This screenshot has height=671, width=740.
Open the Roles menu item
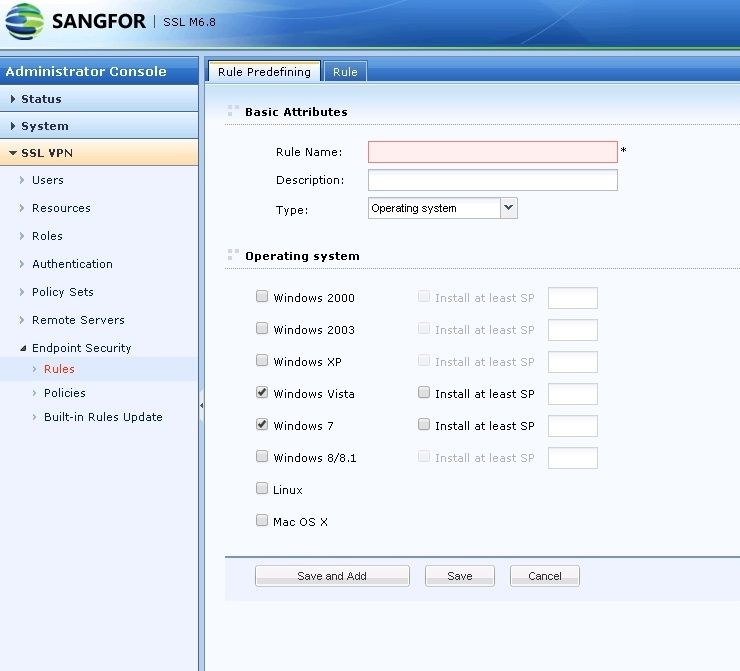point(47,236)
